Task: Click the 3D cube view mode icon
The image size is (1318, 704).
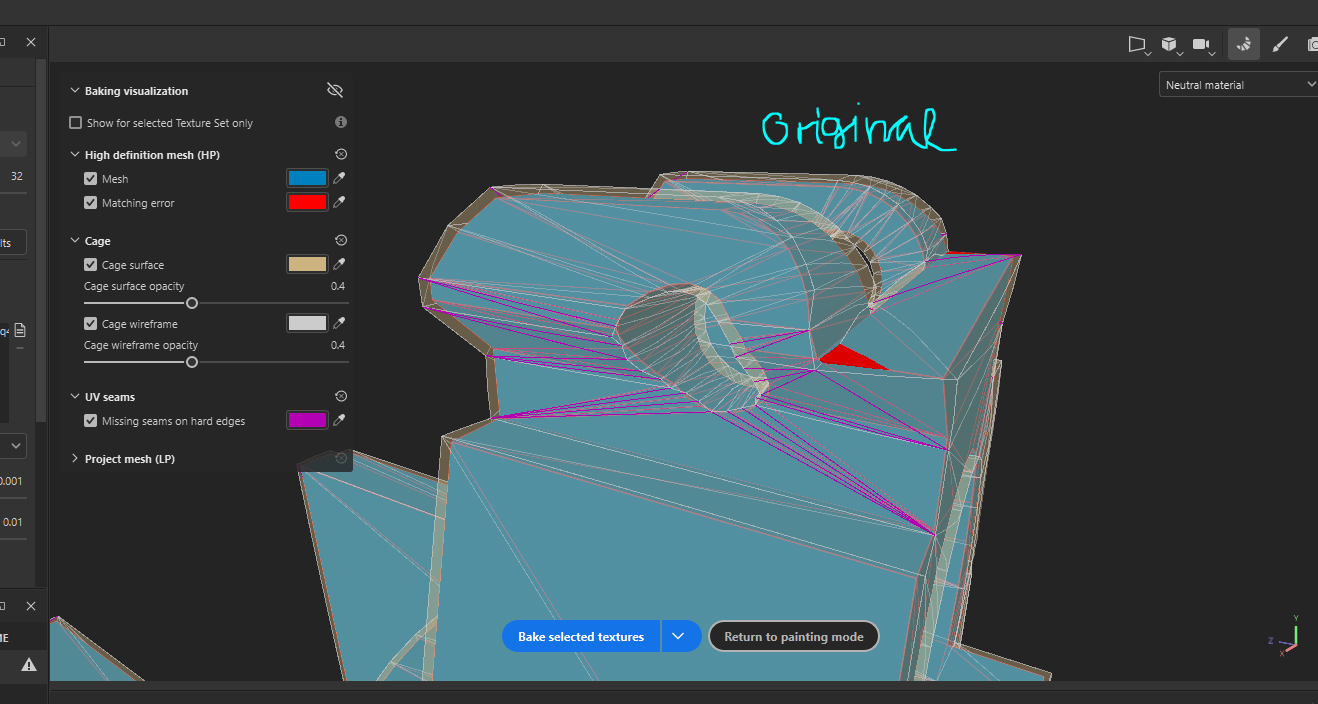Action: [x=1168, y=44]
